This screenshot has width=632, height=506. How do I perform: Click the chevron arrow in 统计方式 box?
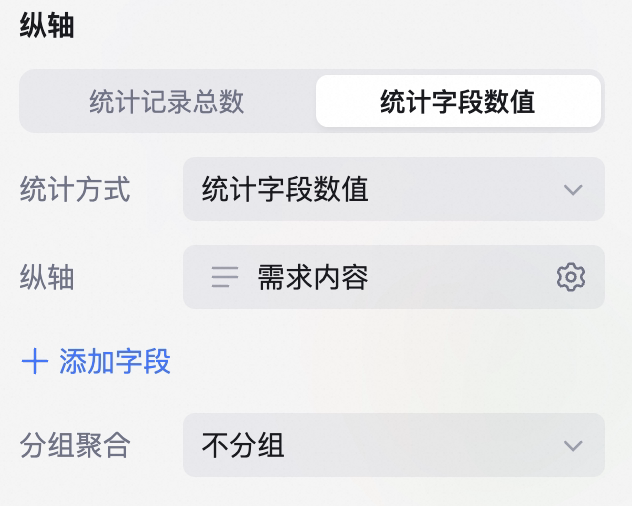pos(573,189)
